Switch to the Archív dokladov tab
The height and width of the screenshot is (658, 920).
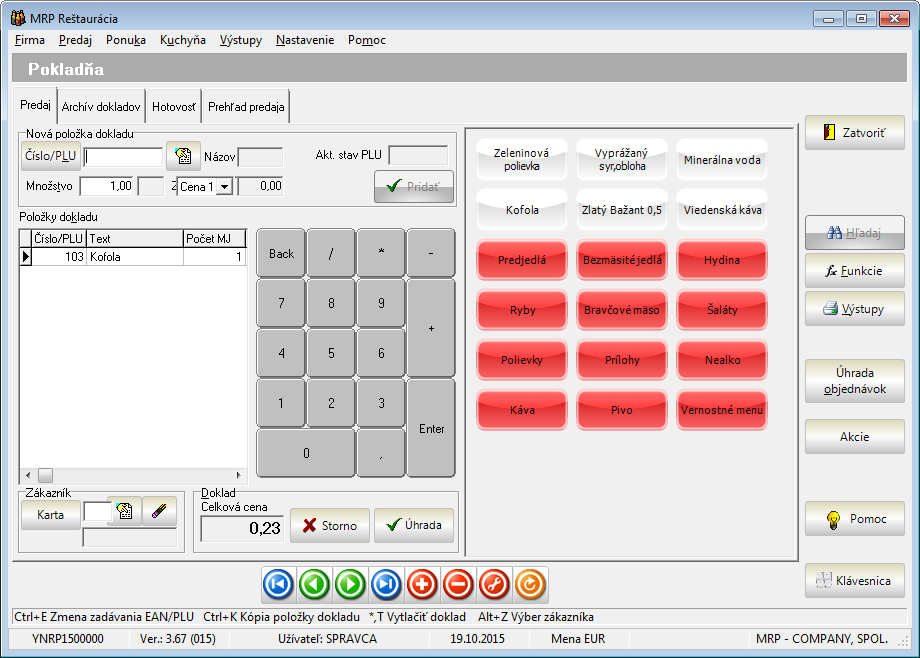[x=101, y=106]
